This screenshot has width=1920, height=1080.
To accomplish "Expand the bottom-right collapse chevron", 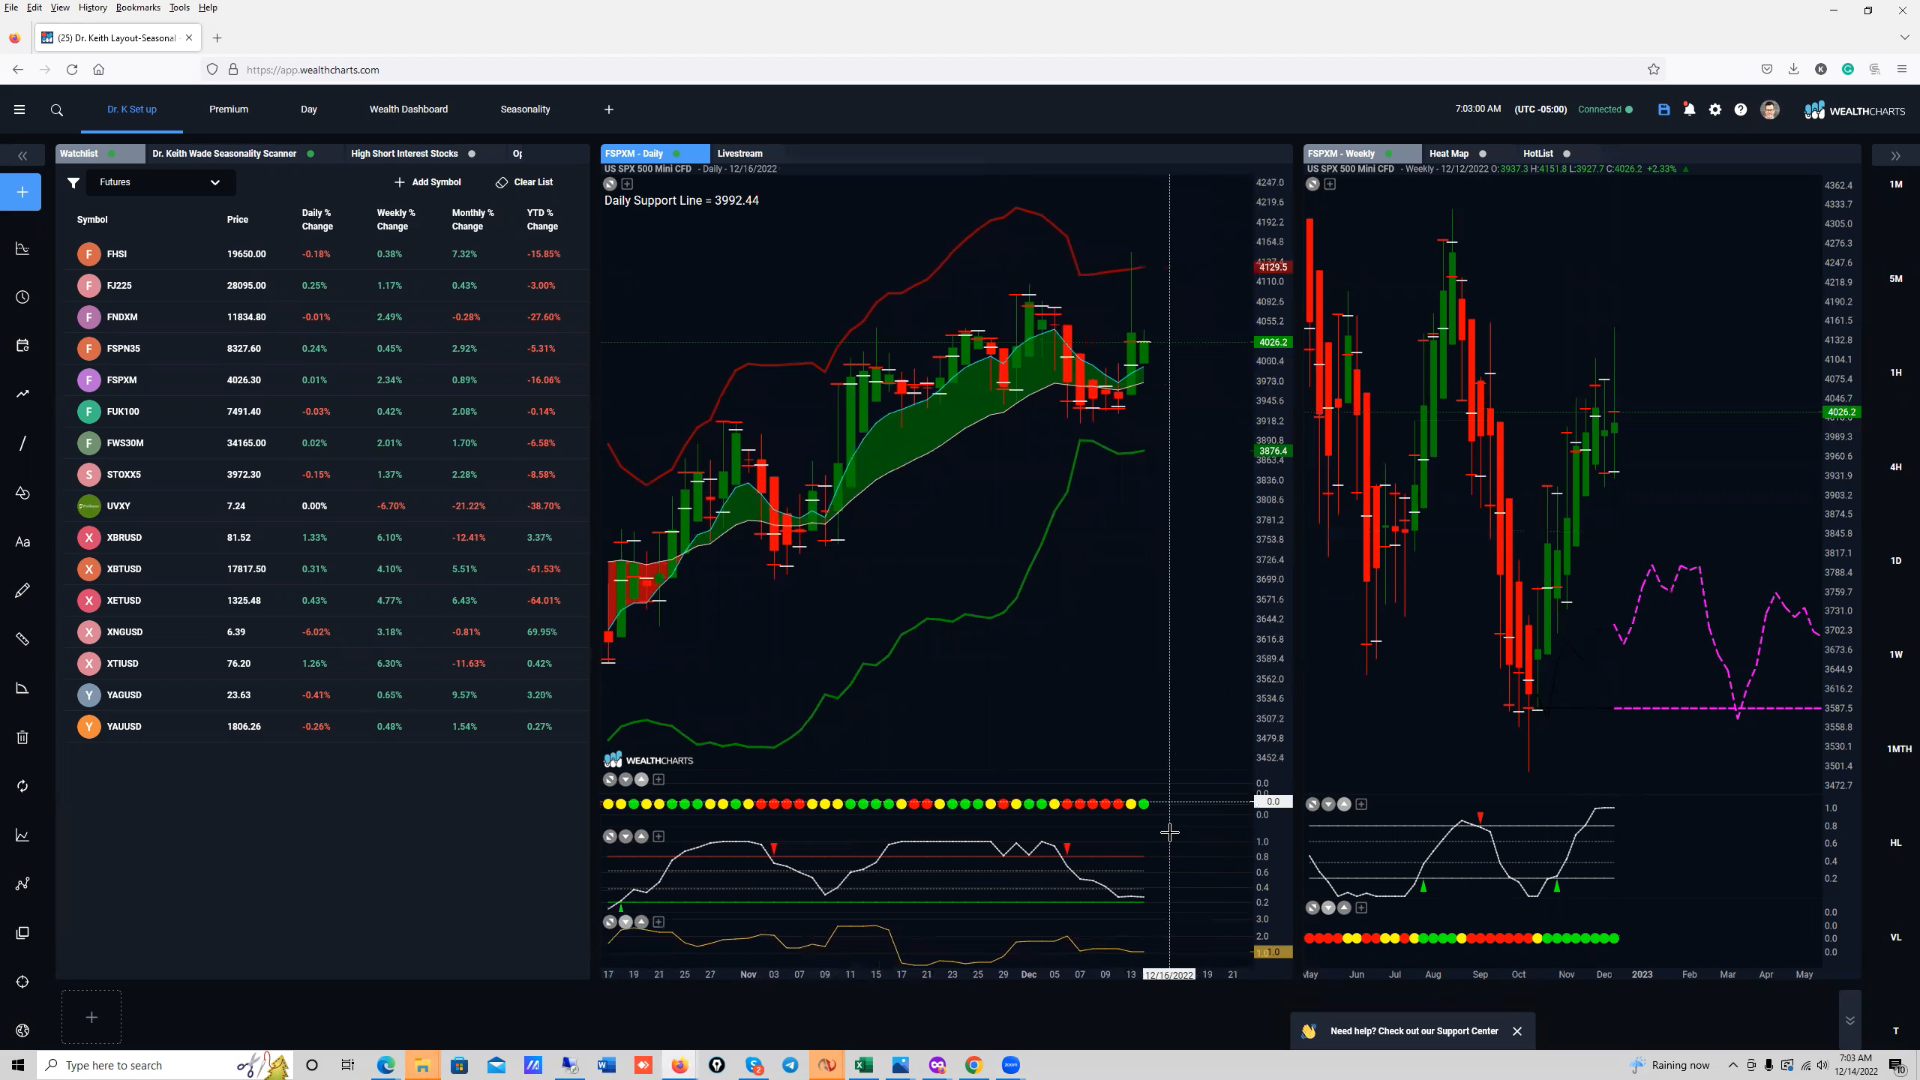I will (1850, 1020).
